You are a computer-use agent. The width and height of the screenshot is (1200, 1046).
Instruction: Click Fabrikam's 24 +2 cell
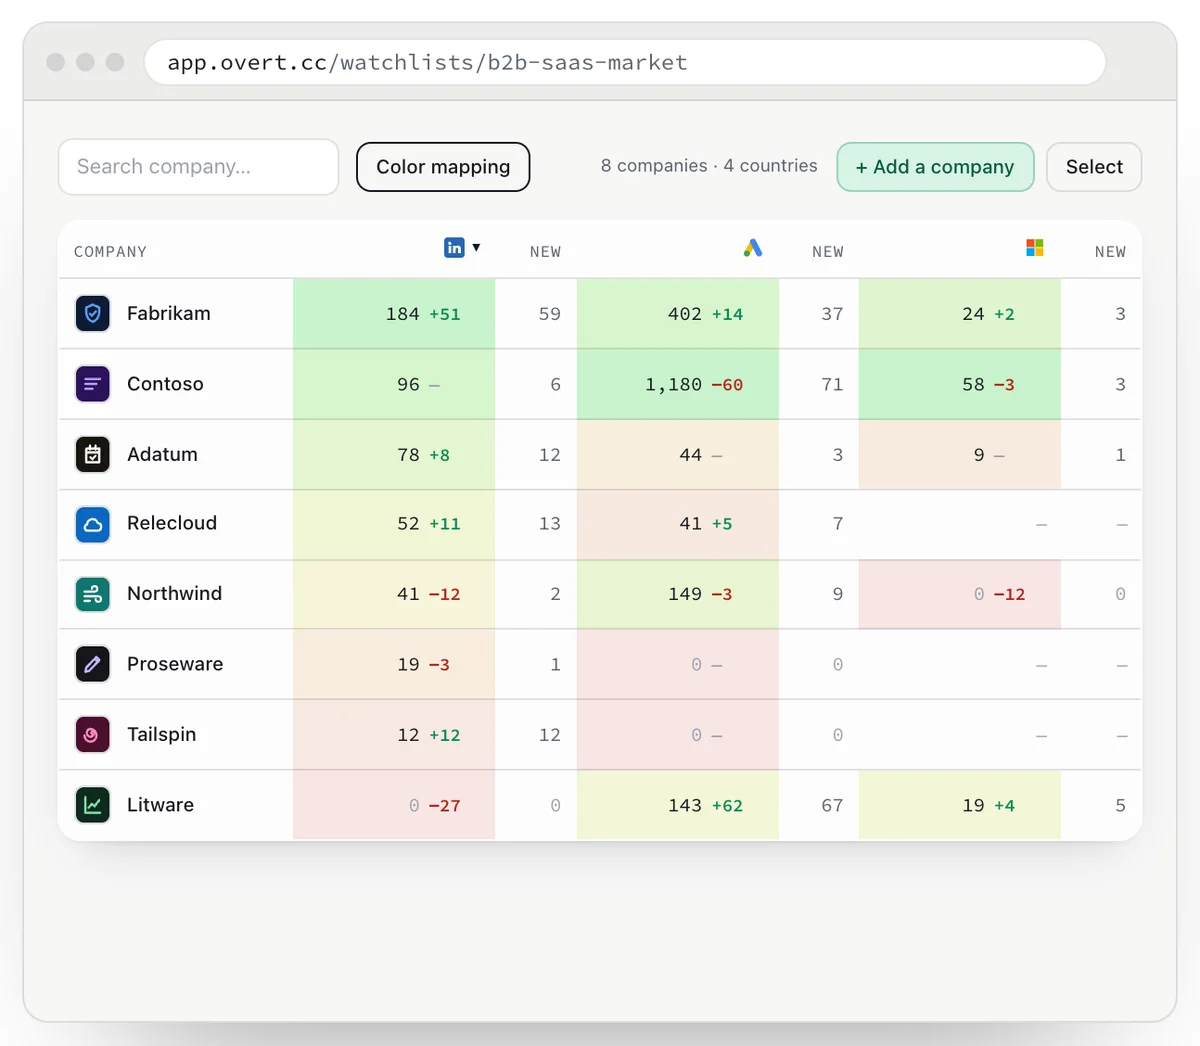[960, 314]
